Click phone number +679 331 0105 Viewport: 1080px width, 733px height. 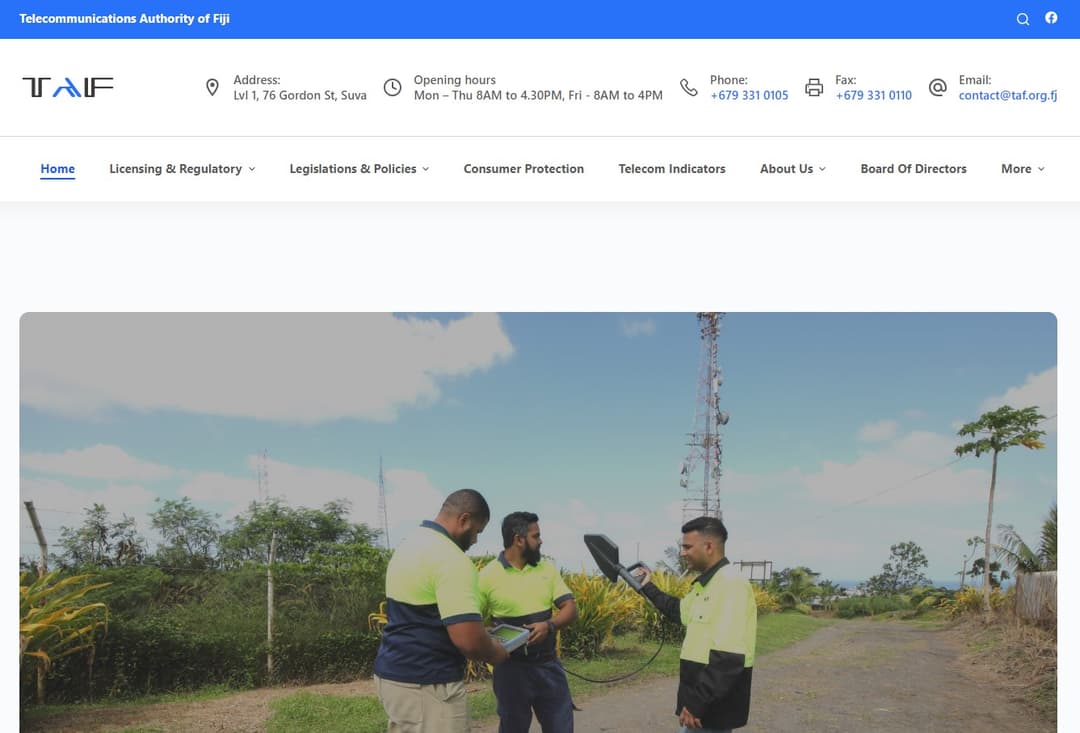[x=749, y=96]
